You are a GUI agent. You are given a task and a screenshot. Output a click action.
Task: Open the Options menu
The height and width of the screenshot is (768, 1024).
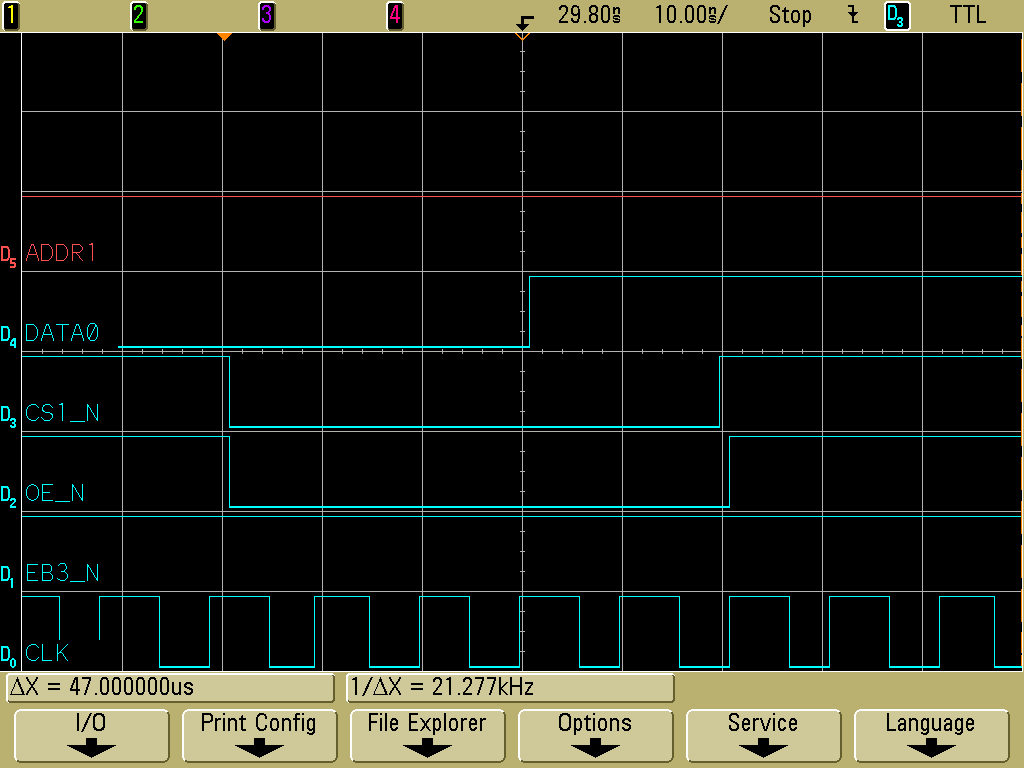[x=595, y=735]
